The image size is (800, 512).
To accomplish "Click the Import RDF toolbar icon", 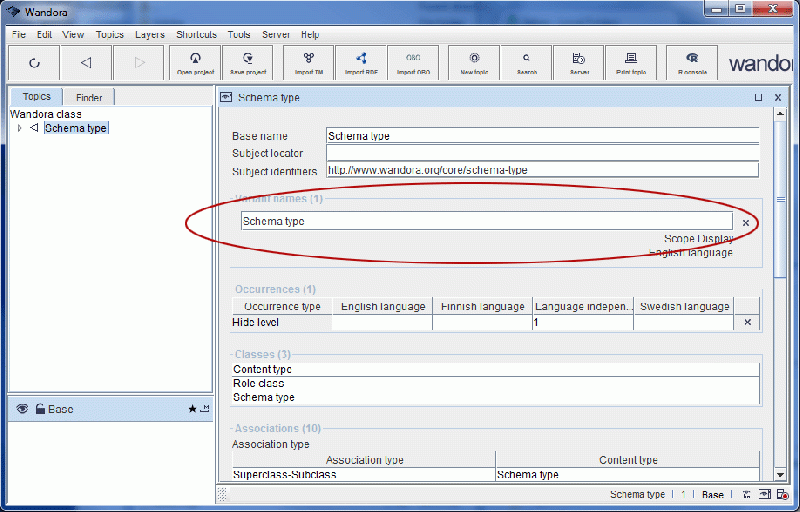I will 361,62.
